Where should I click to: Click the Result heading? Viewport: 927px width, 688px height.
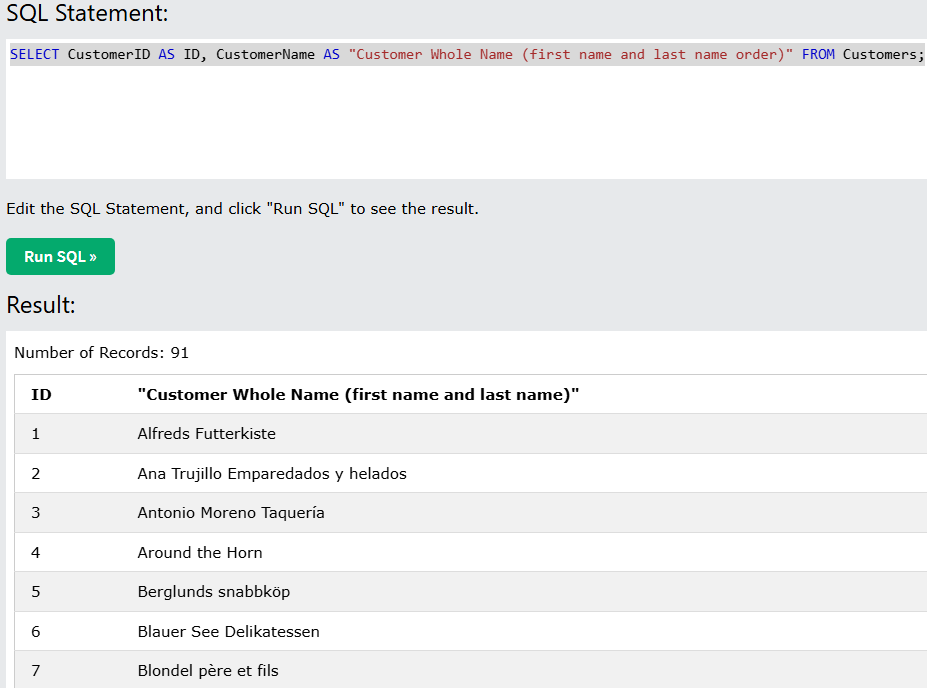point(41,305)
